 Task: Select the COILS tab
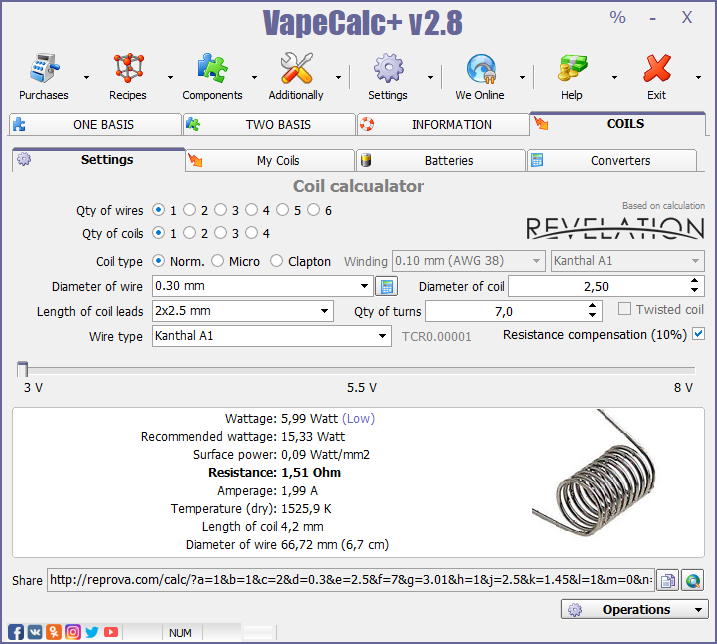point(617,123)
